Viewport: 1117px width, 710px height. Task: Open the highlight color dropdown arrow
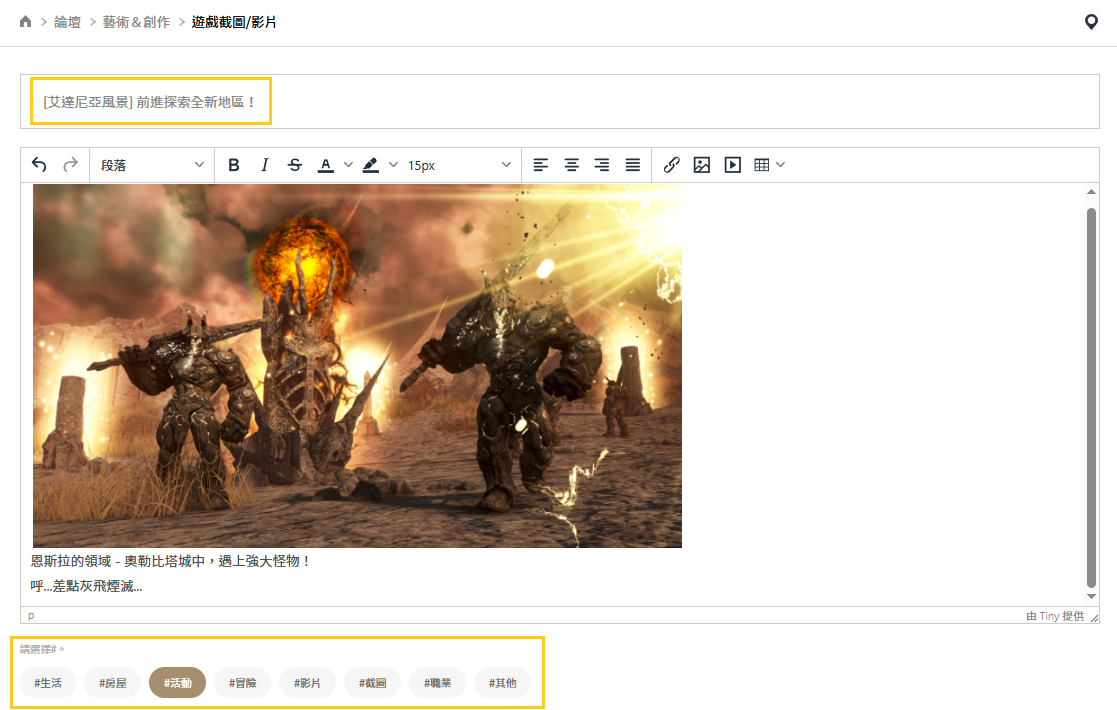pos(393,165)
